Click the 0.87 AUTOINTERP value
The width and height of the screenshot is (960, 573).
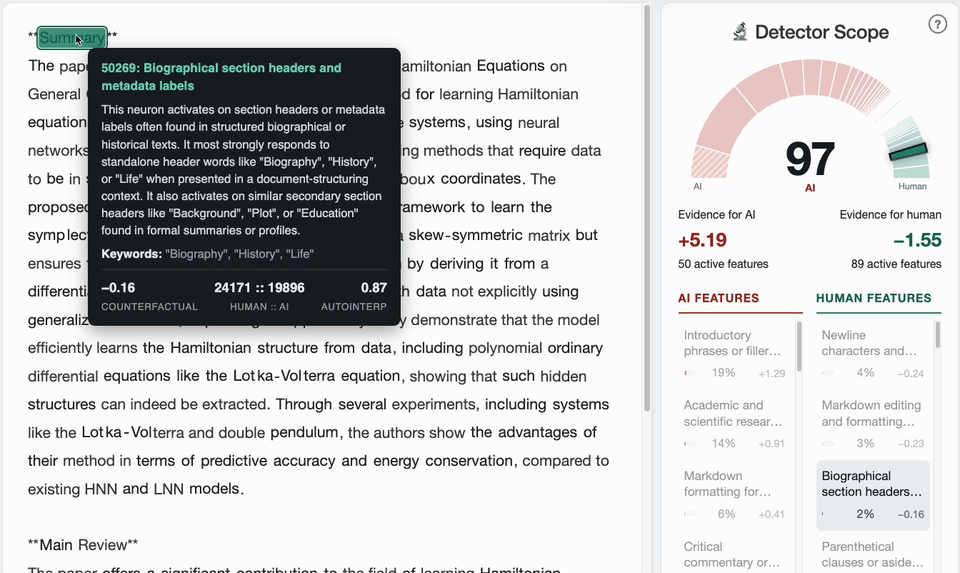[x=373, y=288]
